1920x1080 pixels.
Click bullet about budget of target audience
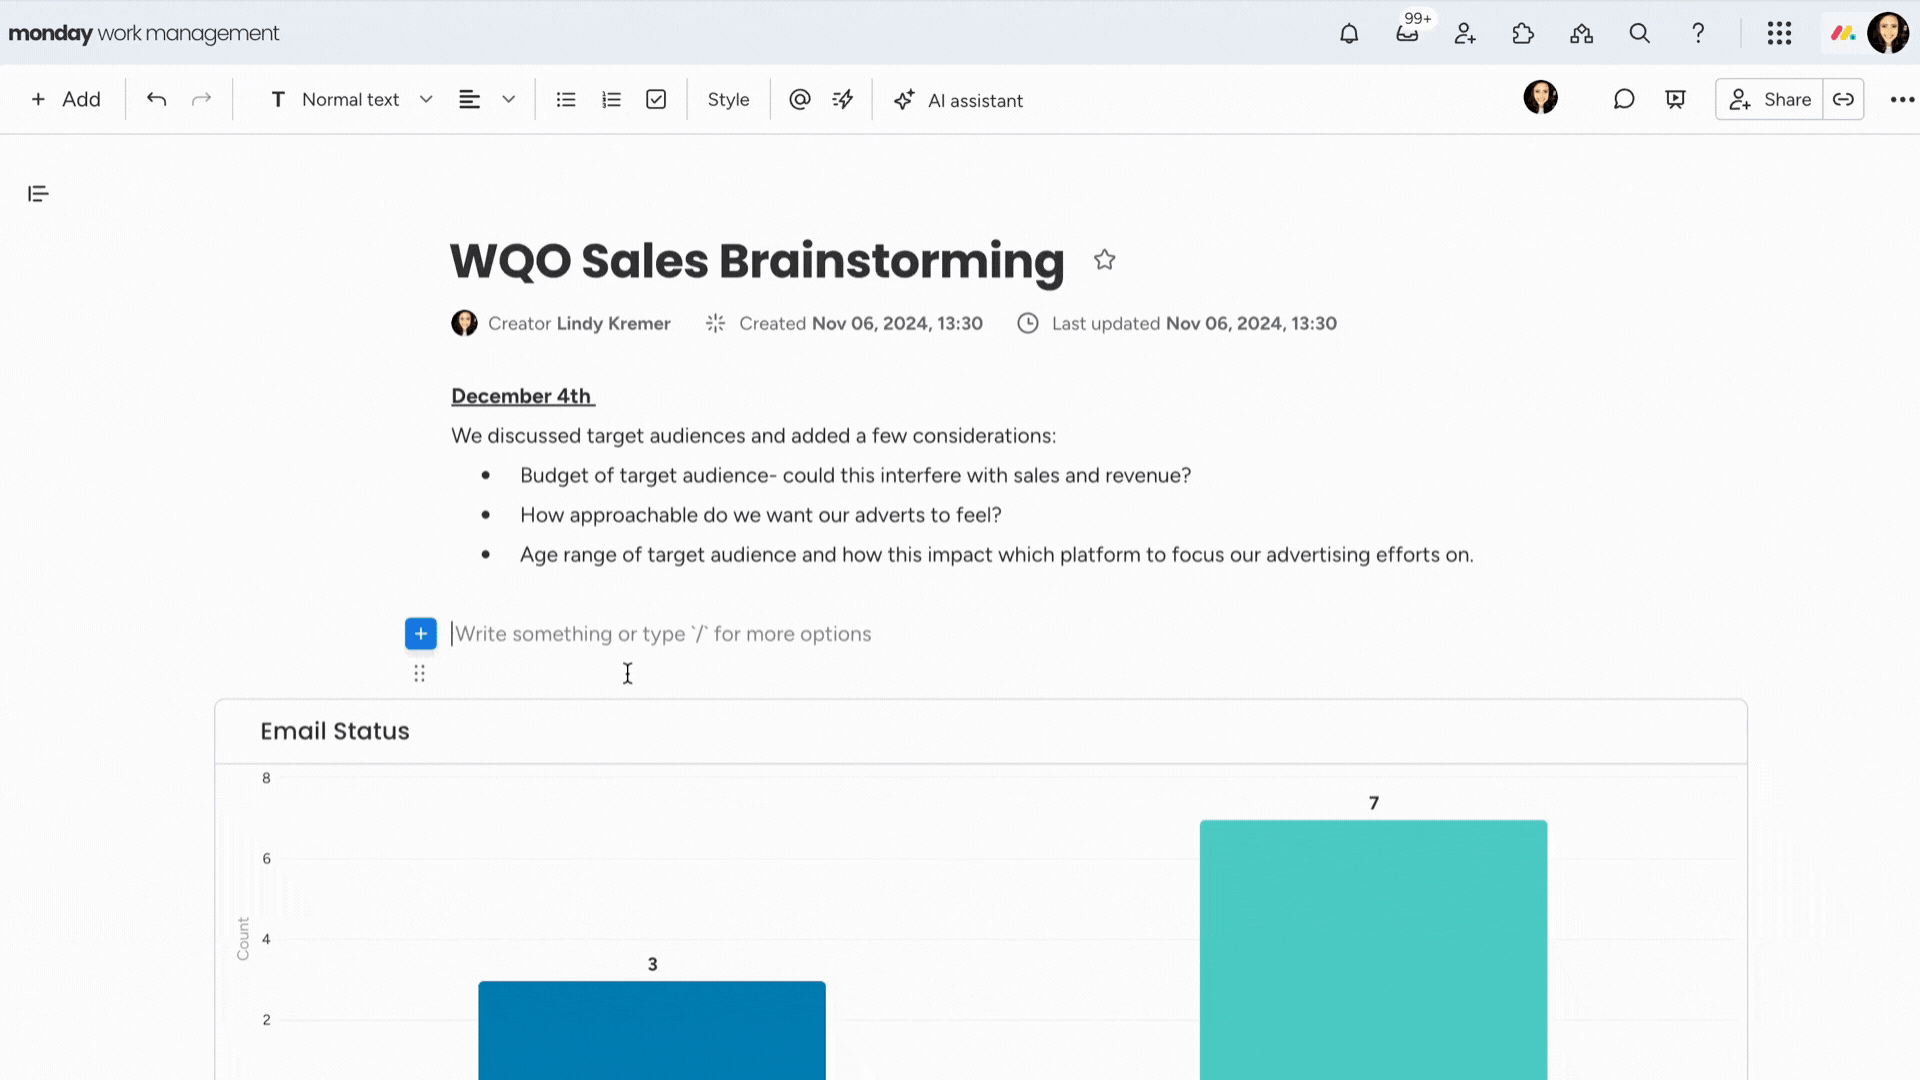[x=855, y=475]
